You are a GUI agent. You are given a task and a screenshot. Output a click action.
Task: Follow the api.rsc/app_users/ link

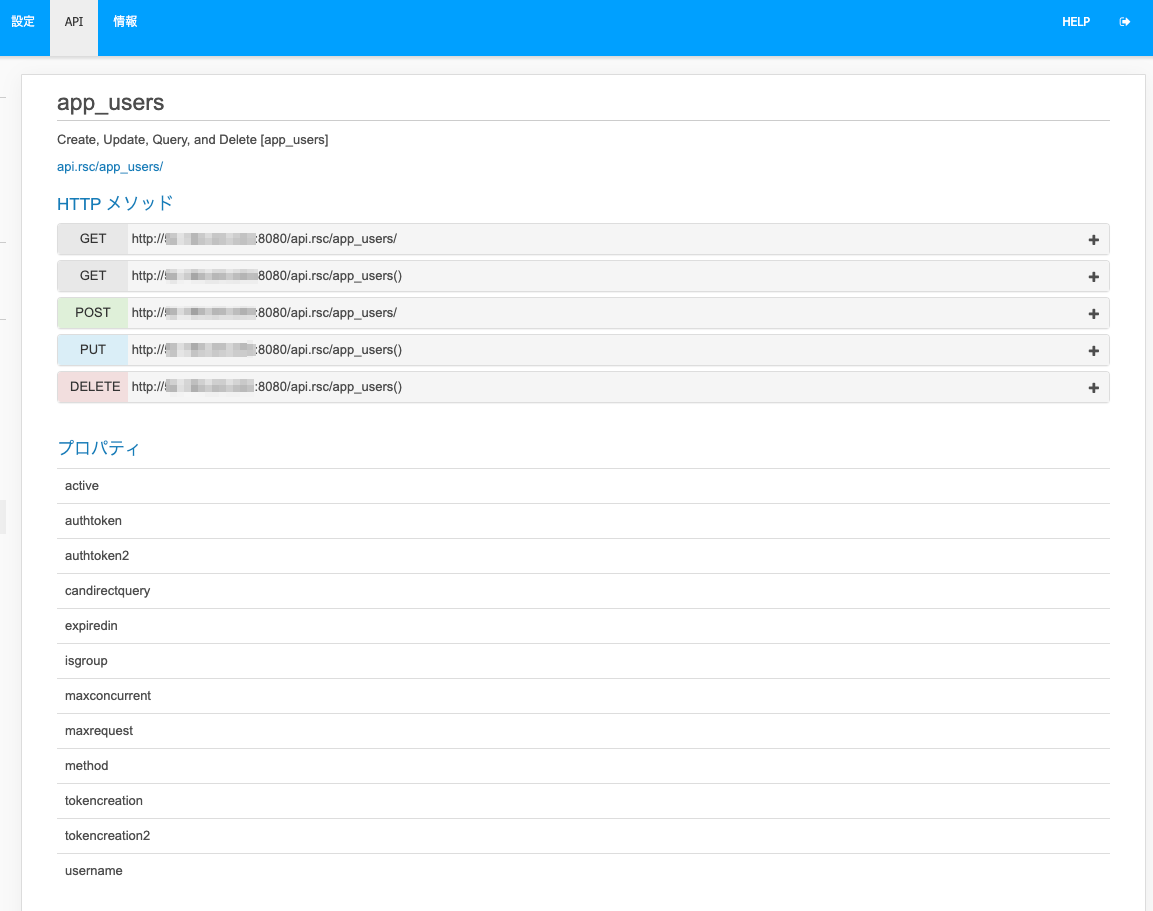[110, 167]
